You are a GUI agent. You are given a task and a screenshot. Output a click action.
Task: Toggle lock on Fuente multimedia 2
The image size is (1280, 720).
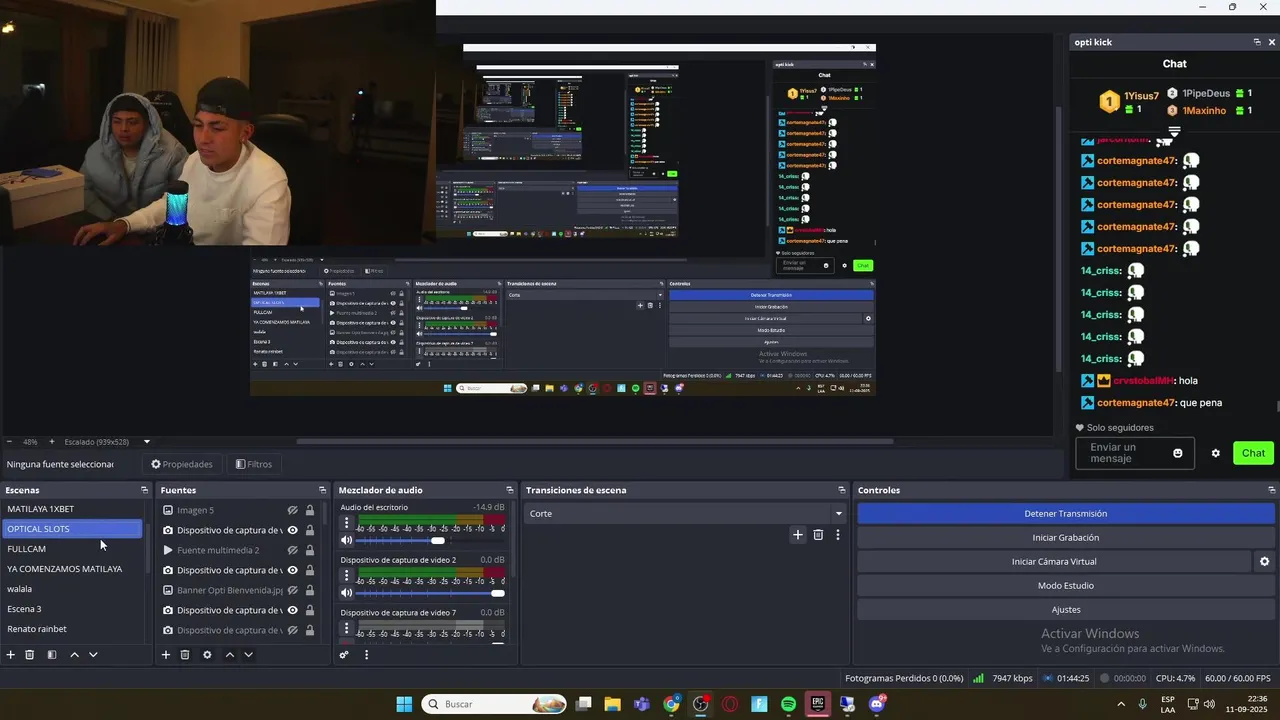pos(310,550)
